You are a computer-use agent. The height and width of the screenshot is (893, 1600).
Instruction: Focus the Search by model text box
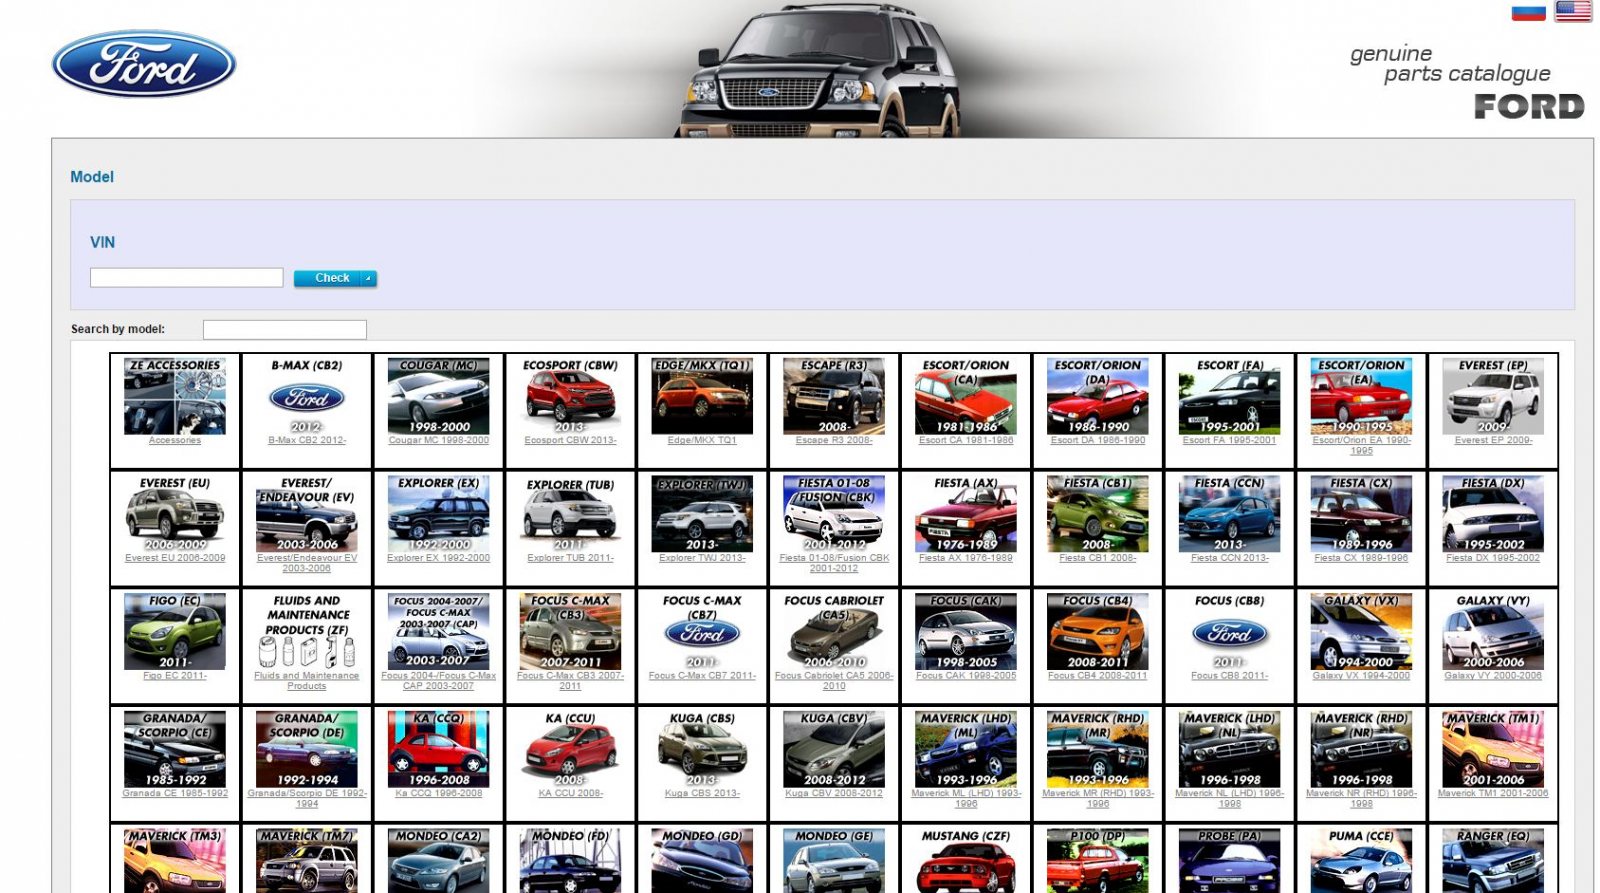tap(285, 330)
